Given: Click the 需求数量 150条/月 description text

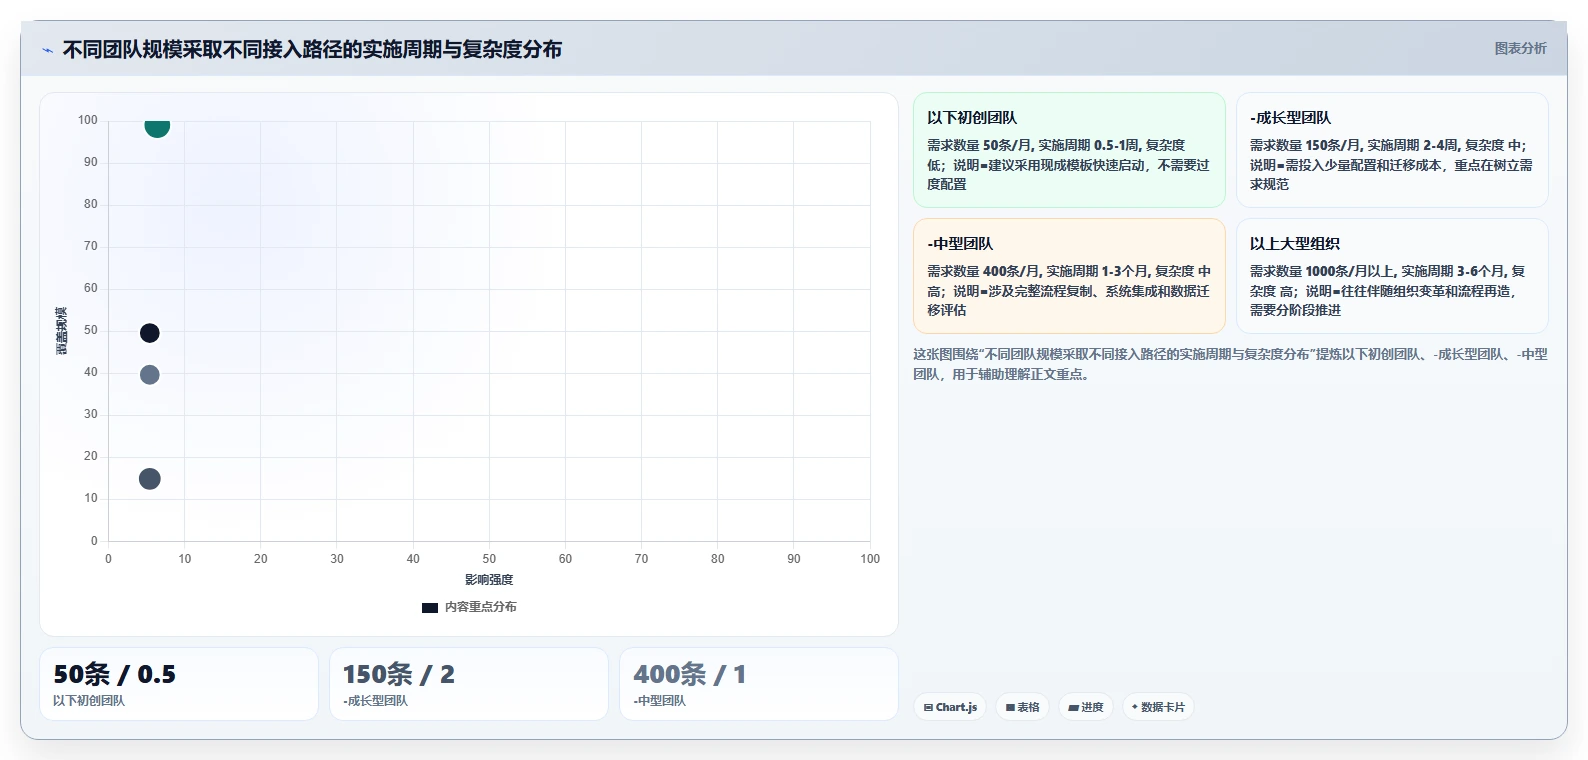Looking at the screenshot, I should point(1390,165).
